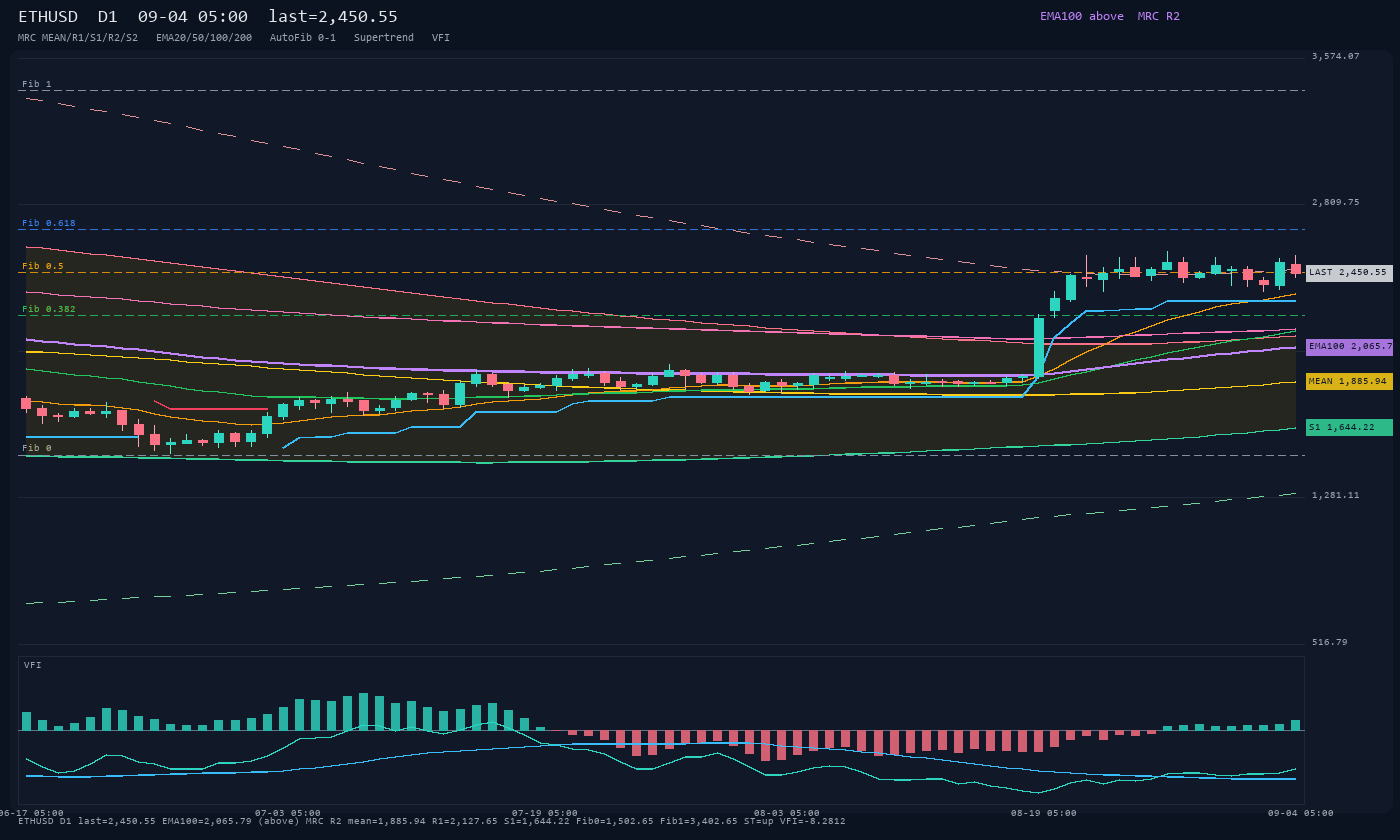Viewport: 1400px width, 840px height.
Task: Click the 07-03 05:00 time axis label
Action: (x=288, y=813)
